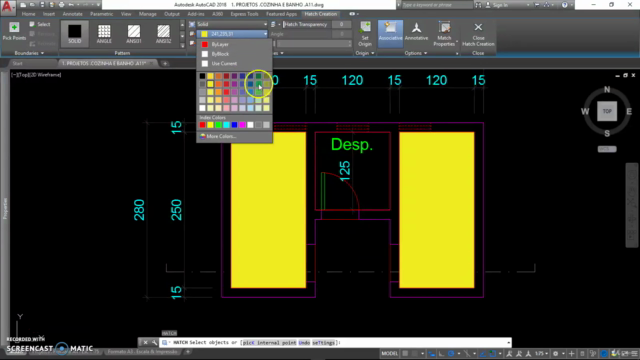Toggle dynamic input in status bar
This screenshot has width=640, height=360.
(432, 353)
